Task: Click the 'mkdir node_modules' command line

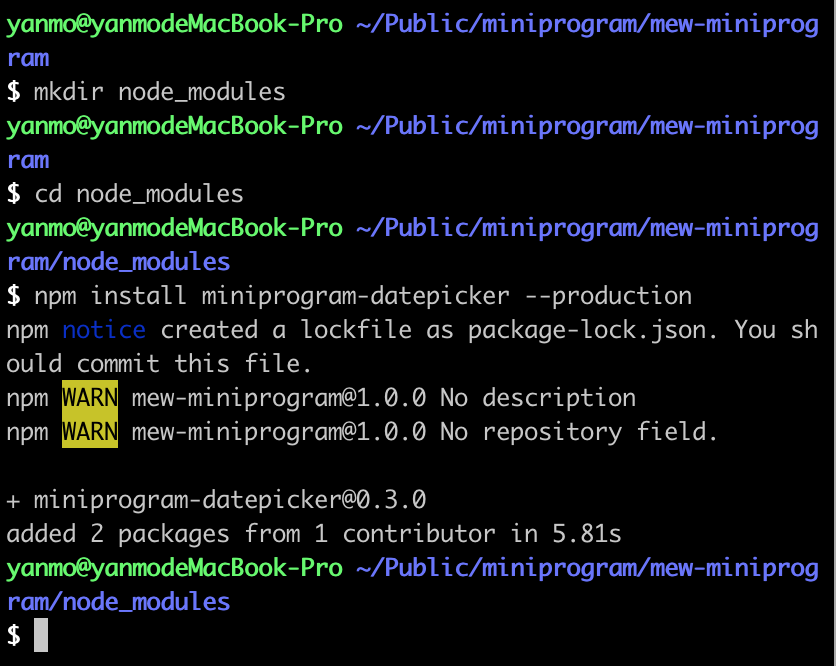Action: point(159,92)
